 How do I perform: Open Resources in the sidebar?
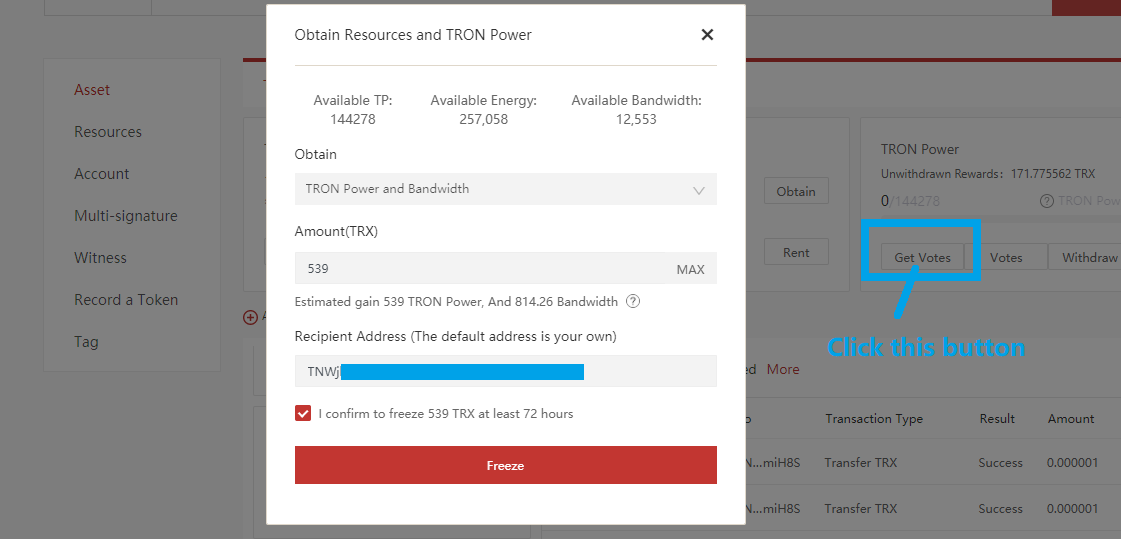point(108,132)
